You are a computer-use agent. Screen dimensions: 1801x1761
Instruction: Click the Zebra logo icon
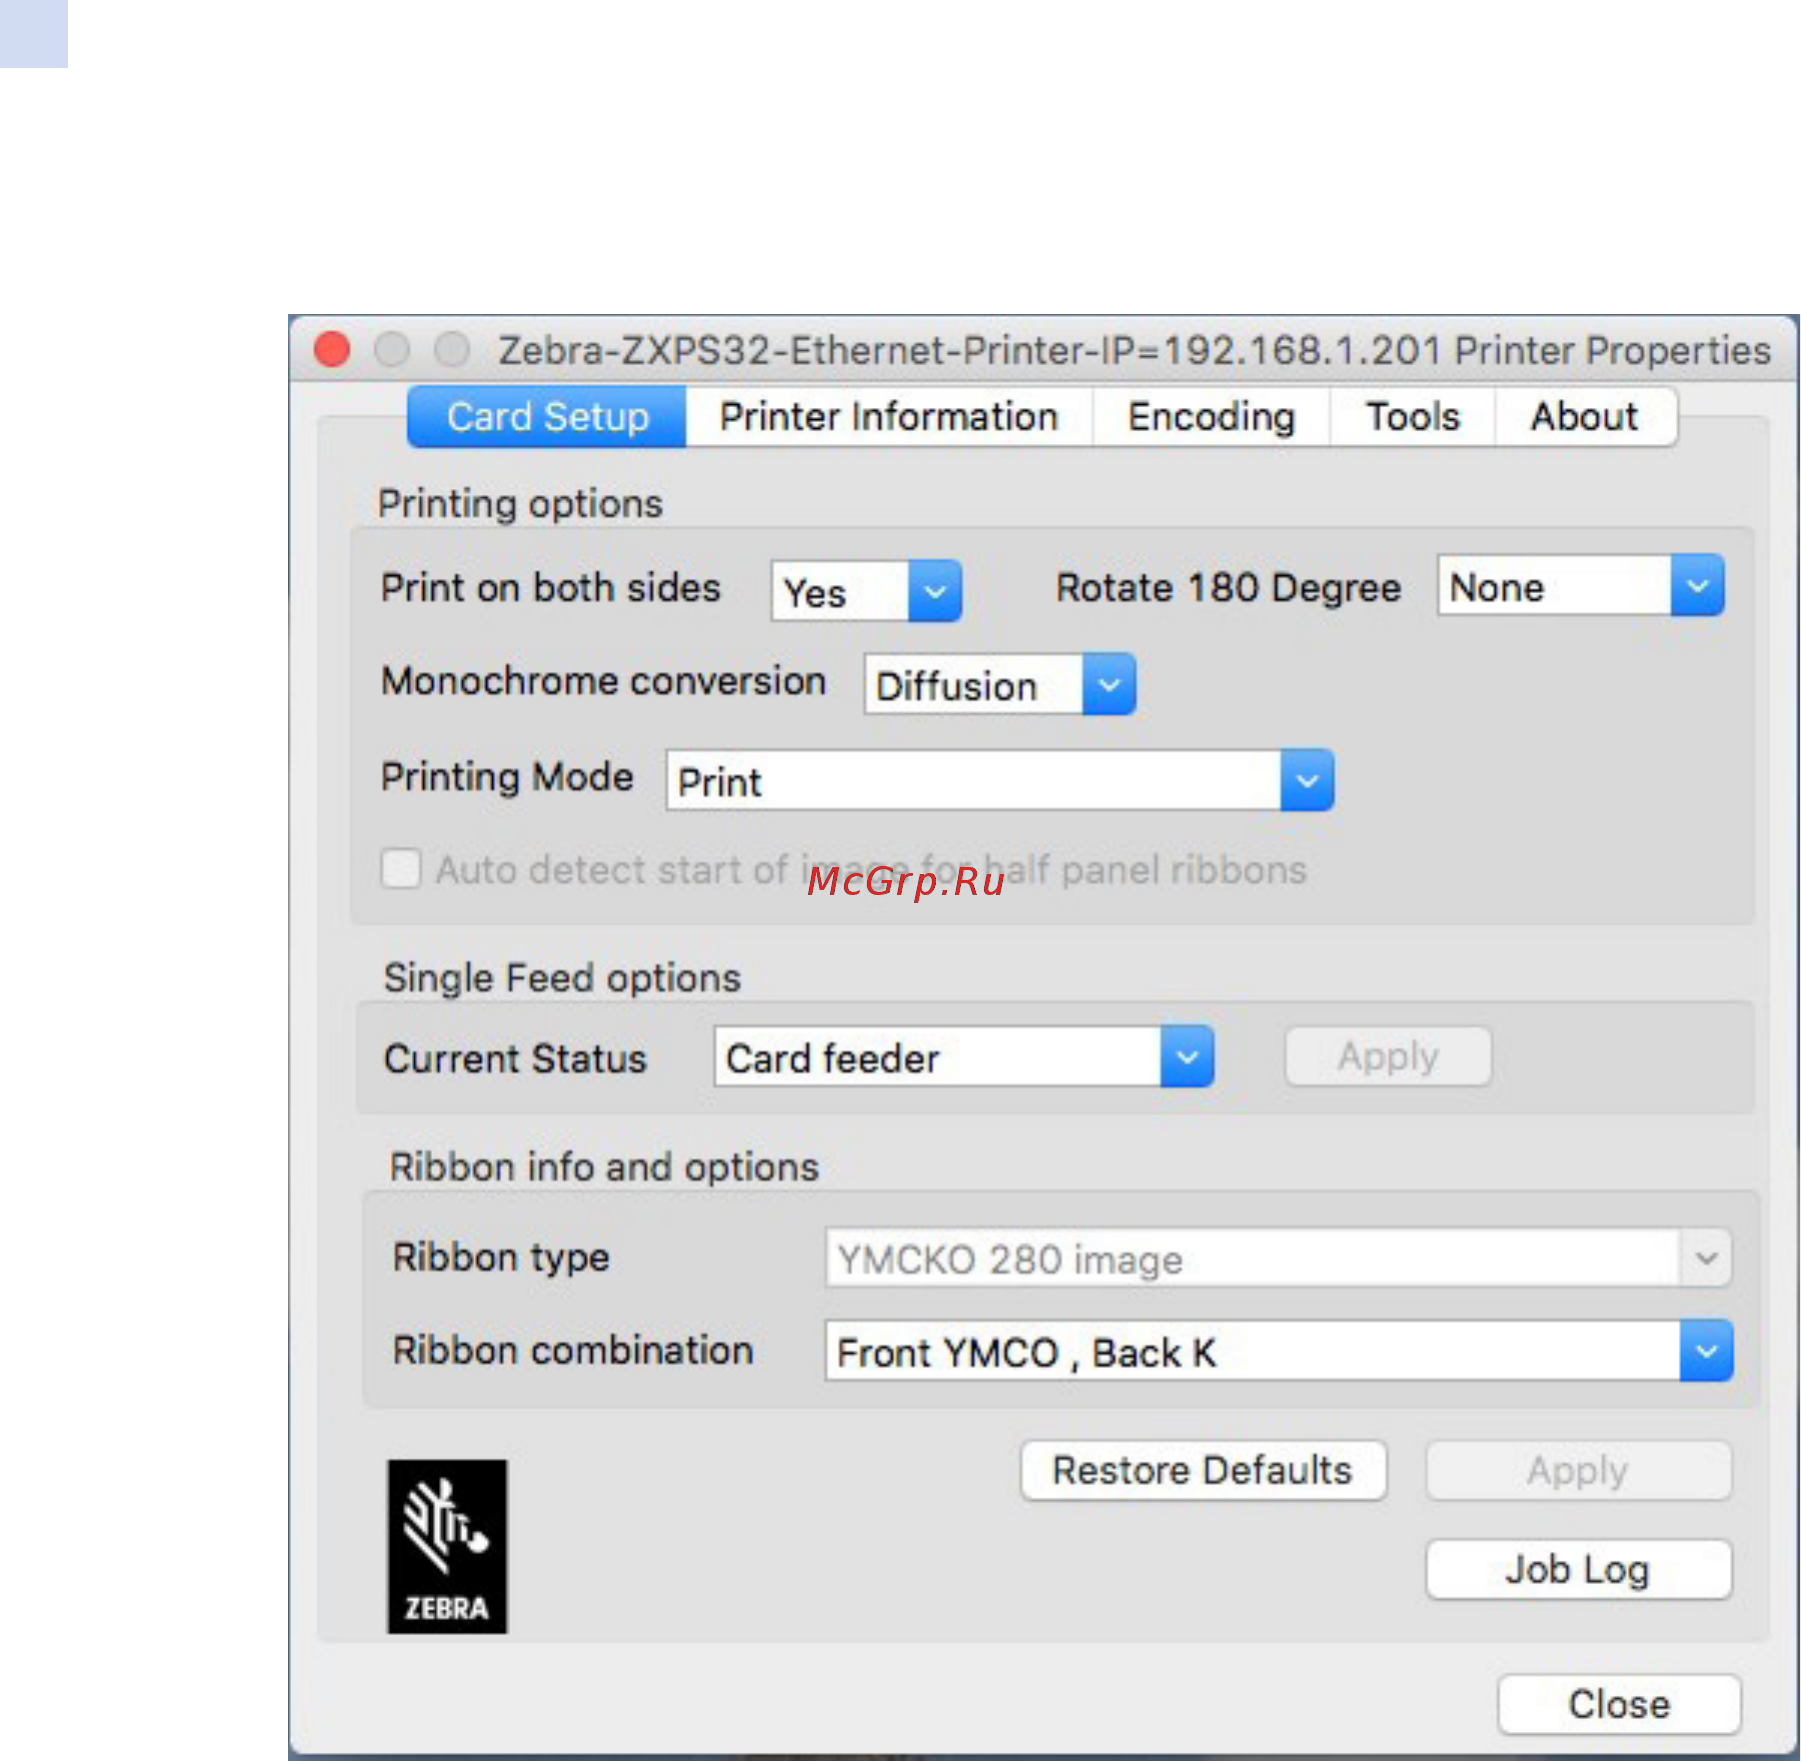pos(447,1546)
